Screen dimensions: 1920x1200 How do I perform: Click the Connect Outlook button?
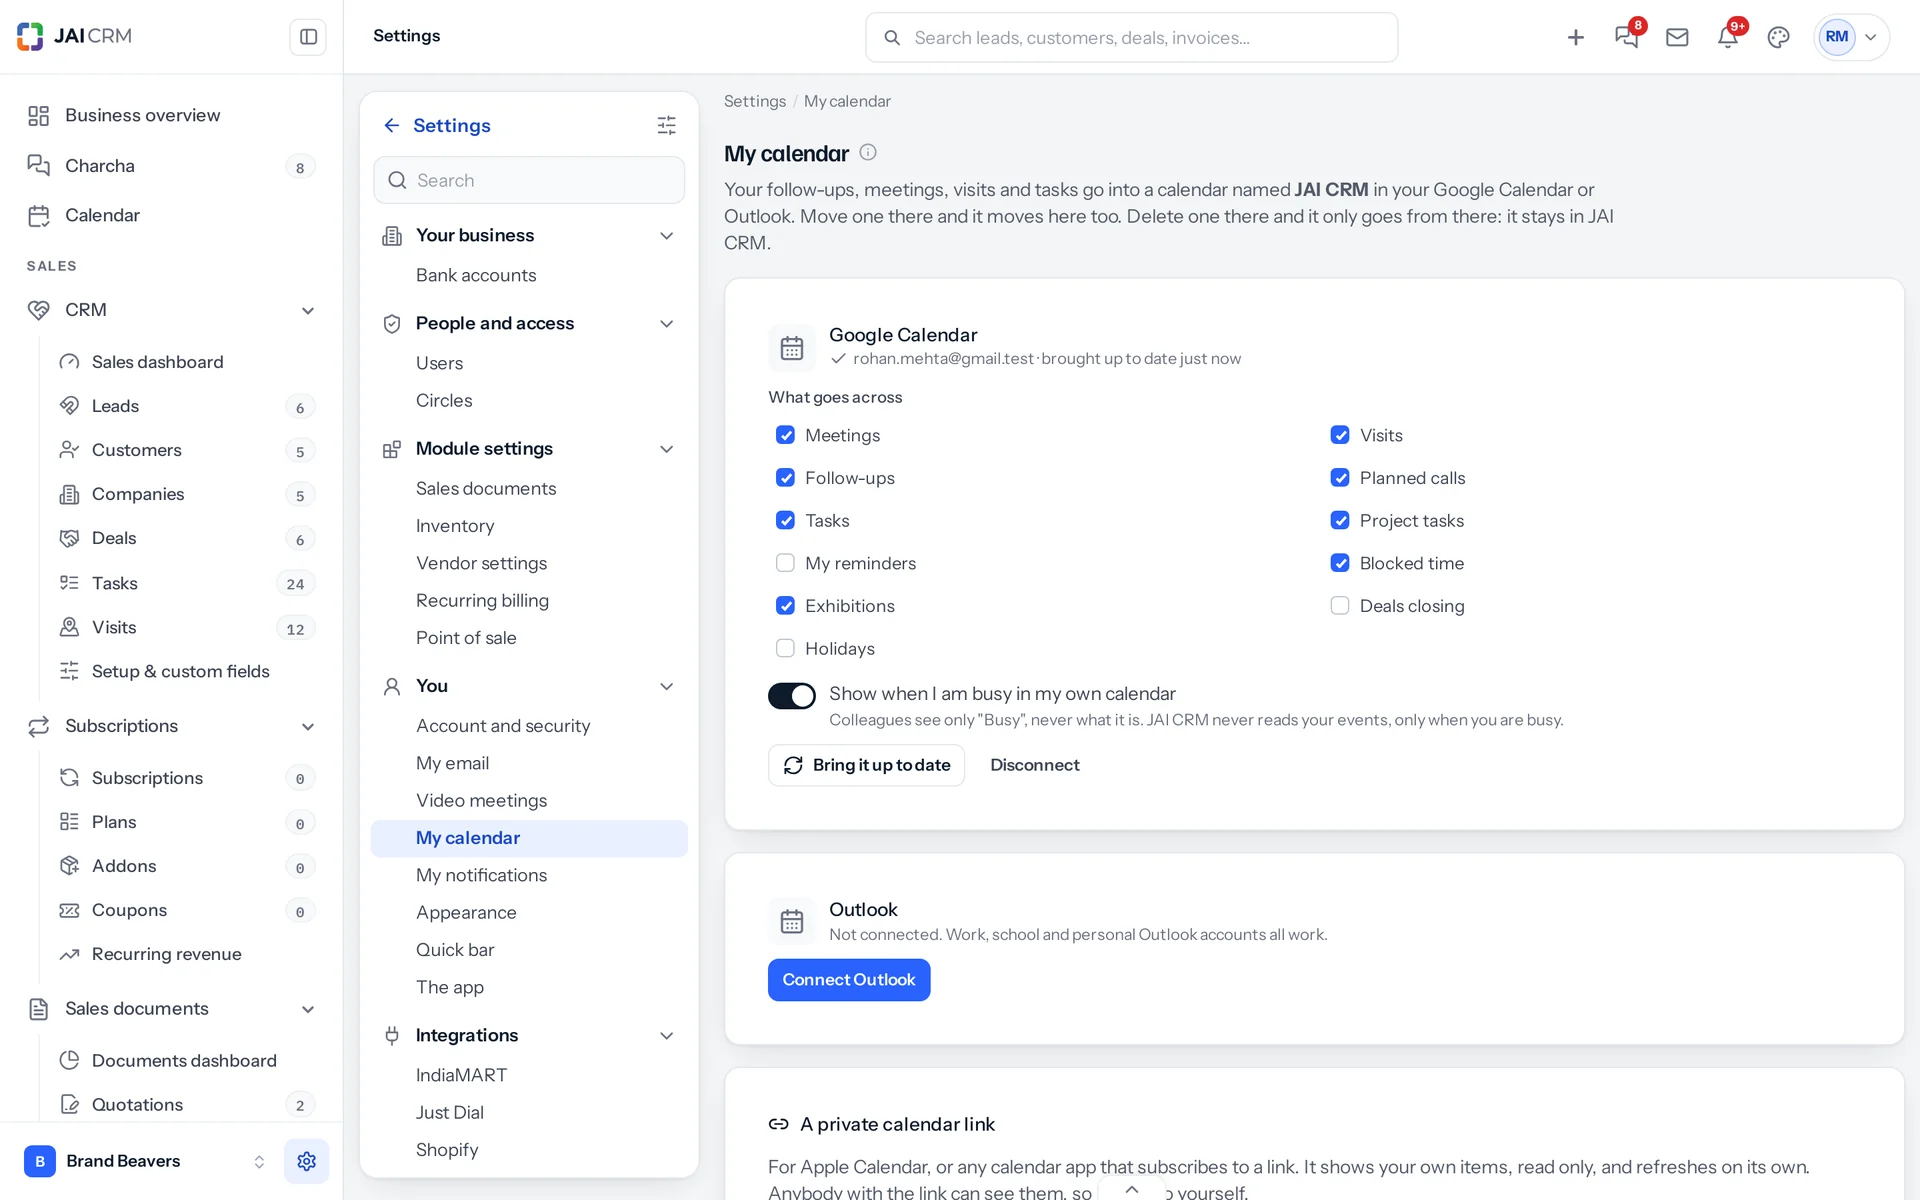849,980
